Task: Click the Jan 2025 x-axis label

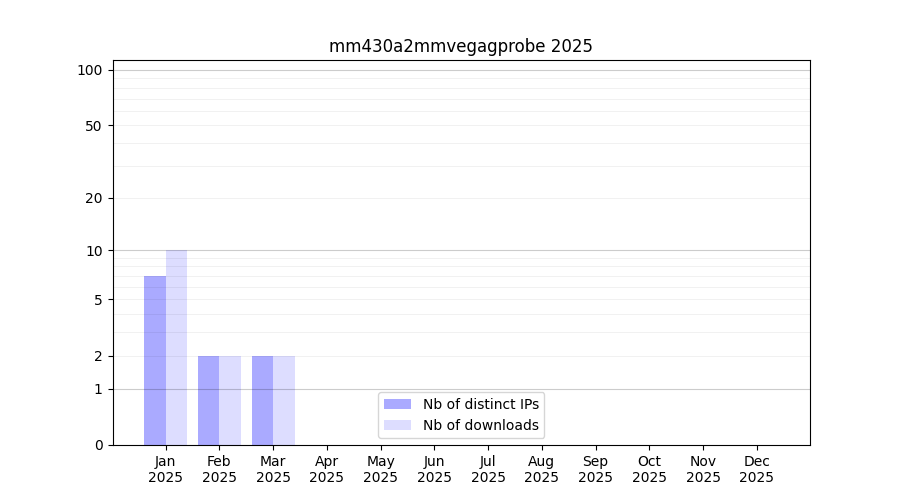Action: coord(166,469)
